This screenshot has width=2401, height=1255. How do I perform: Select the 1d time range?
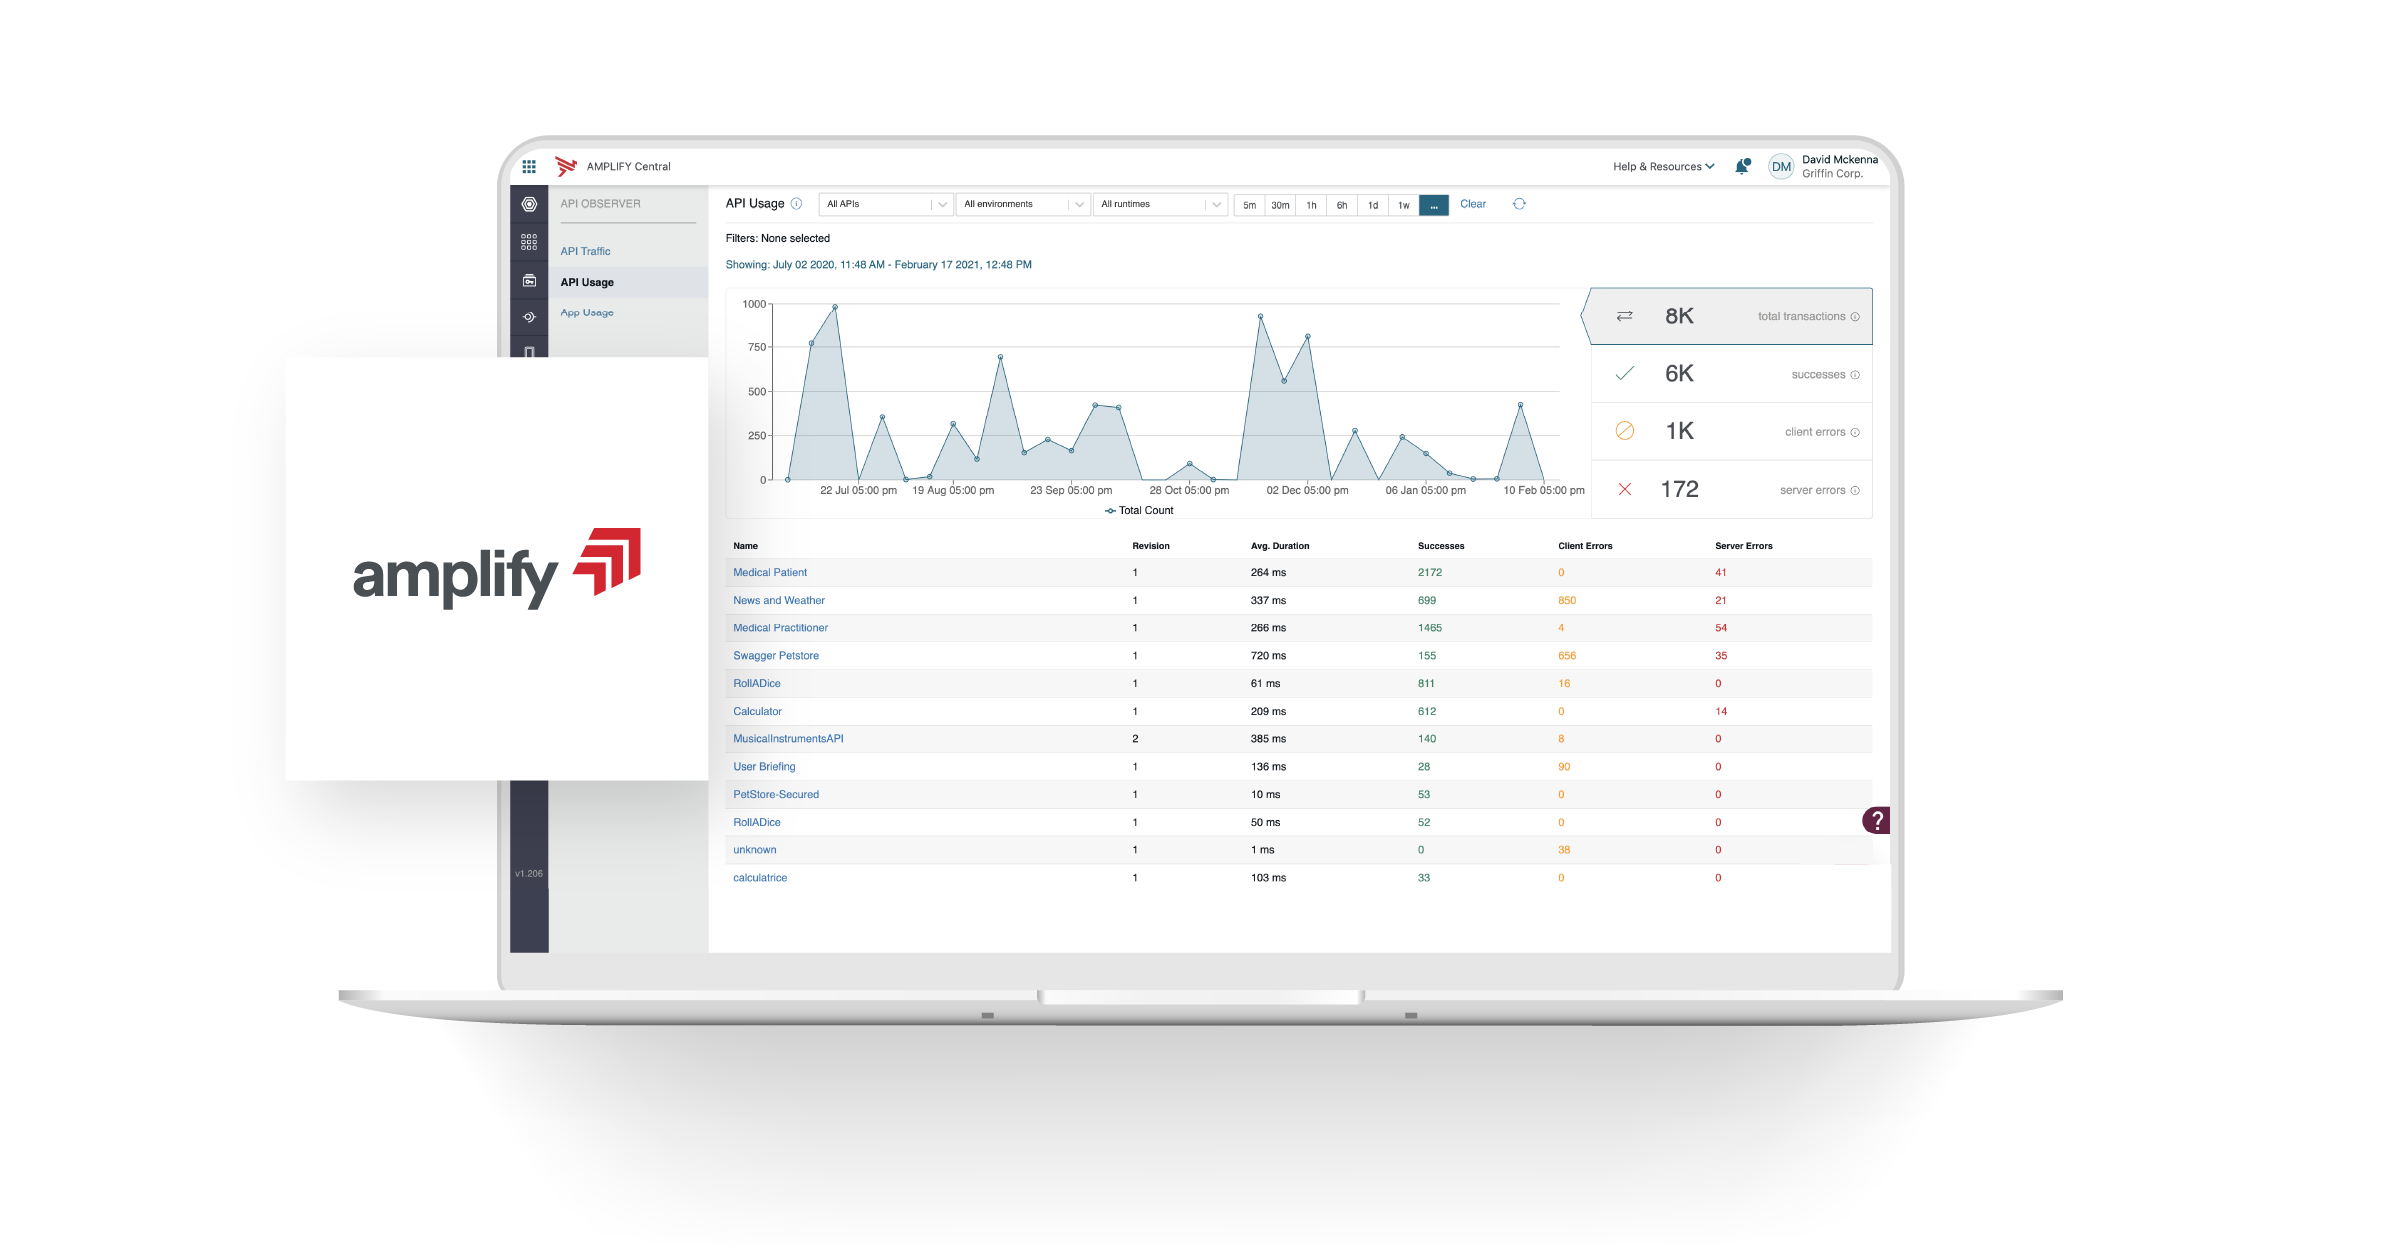coord(1373,205)
